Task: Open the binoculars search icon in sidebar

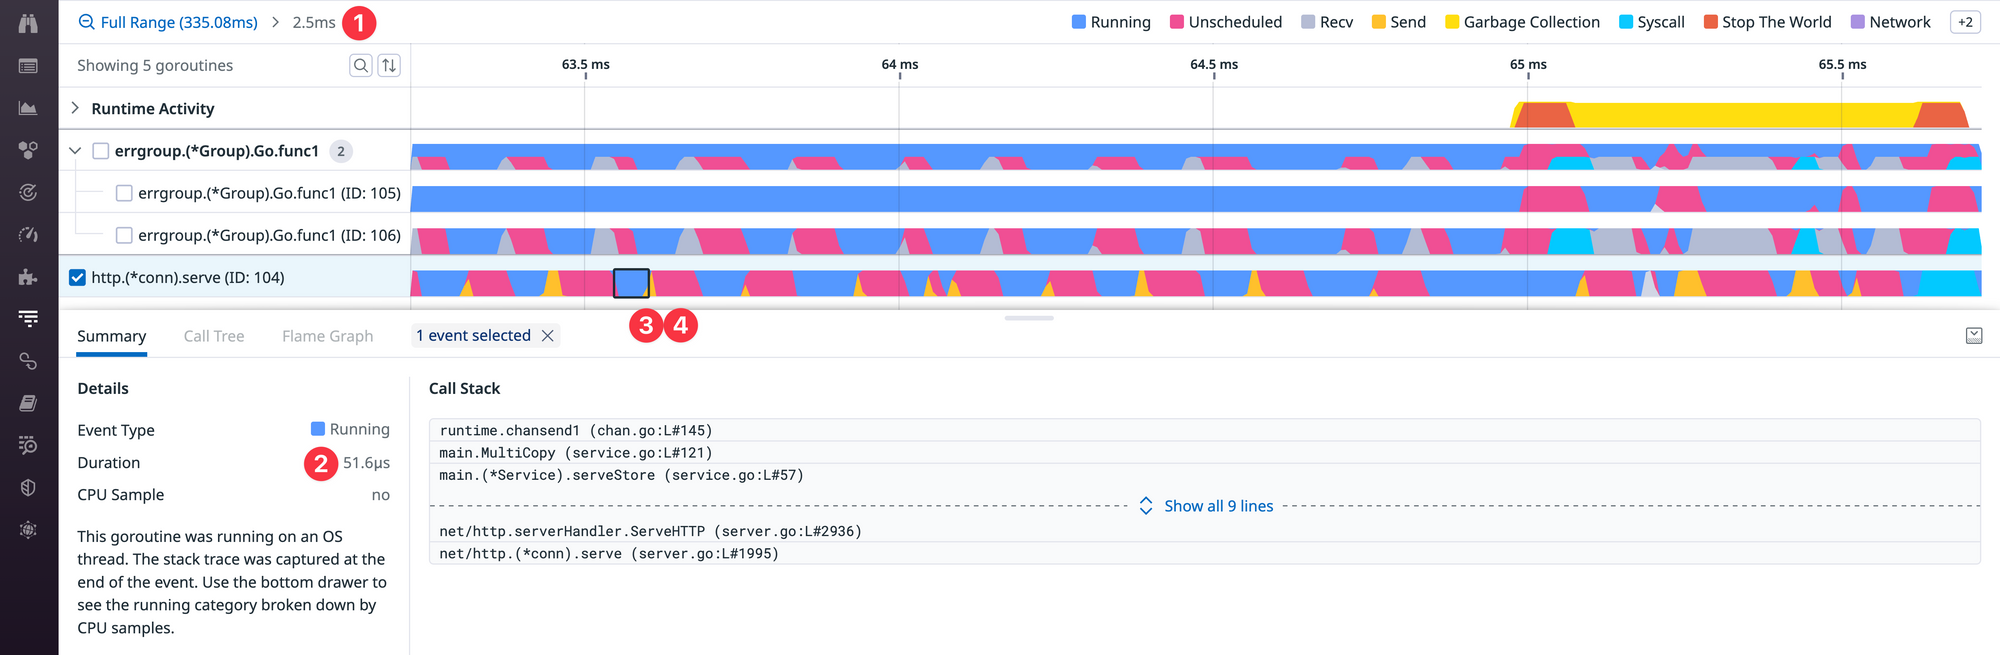Action: pos(28,23)
